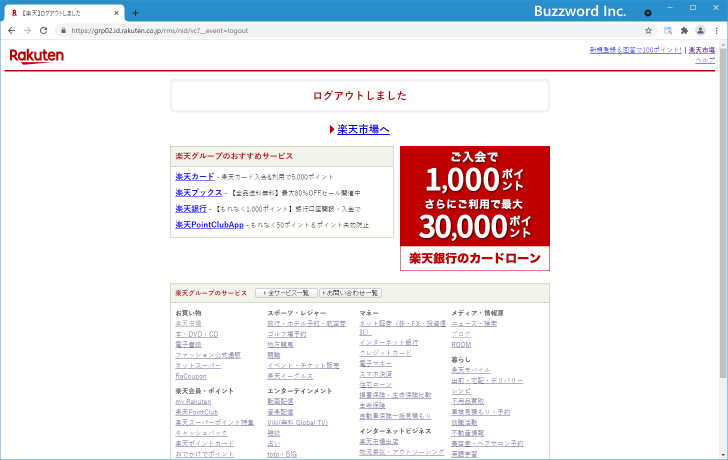Open the Chrome profile avatar

pyautogui.click(x=700, y=31)
